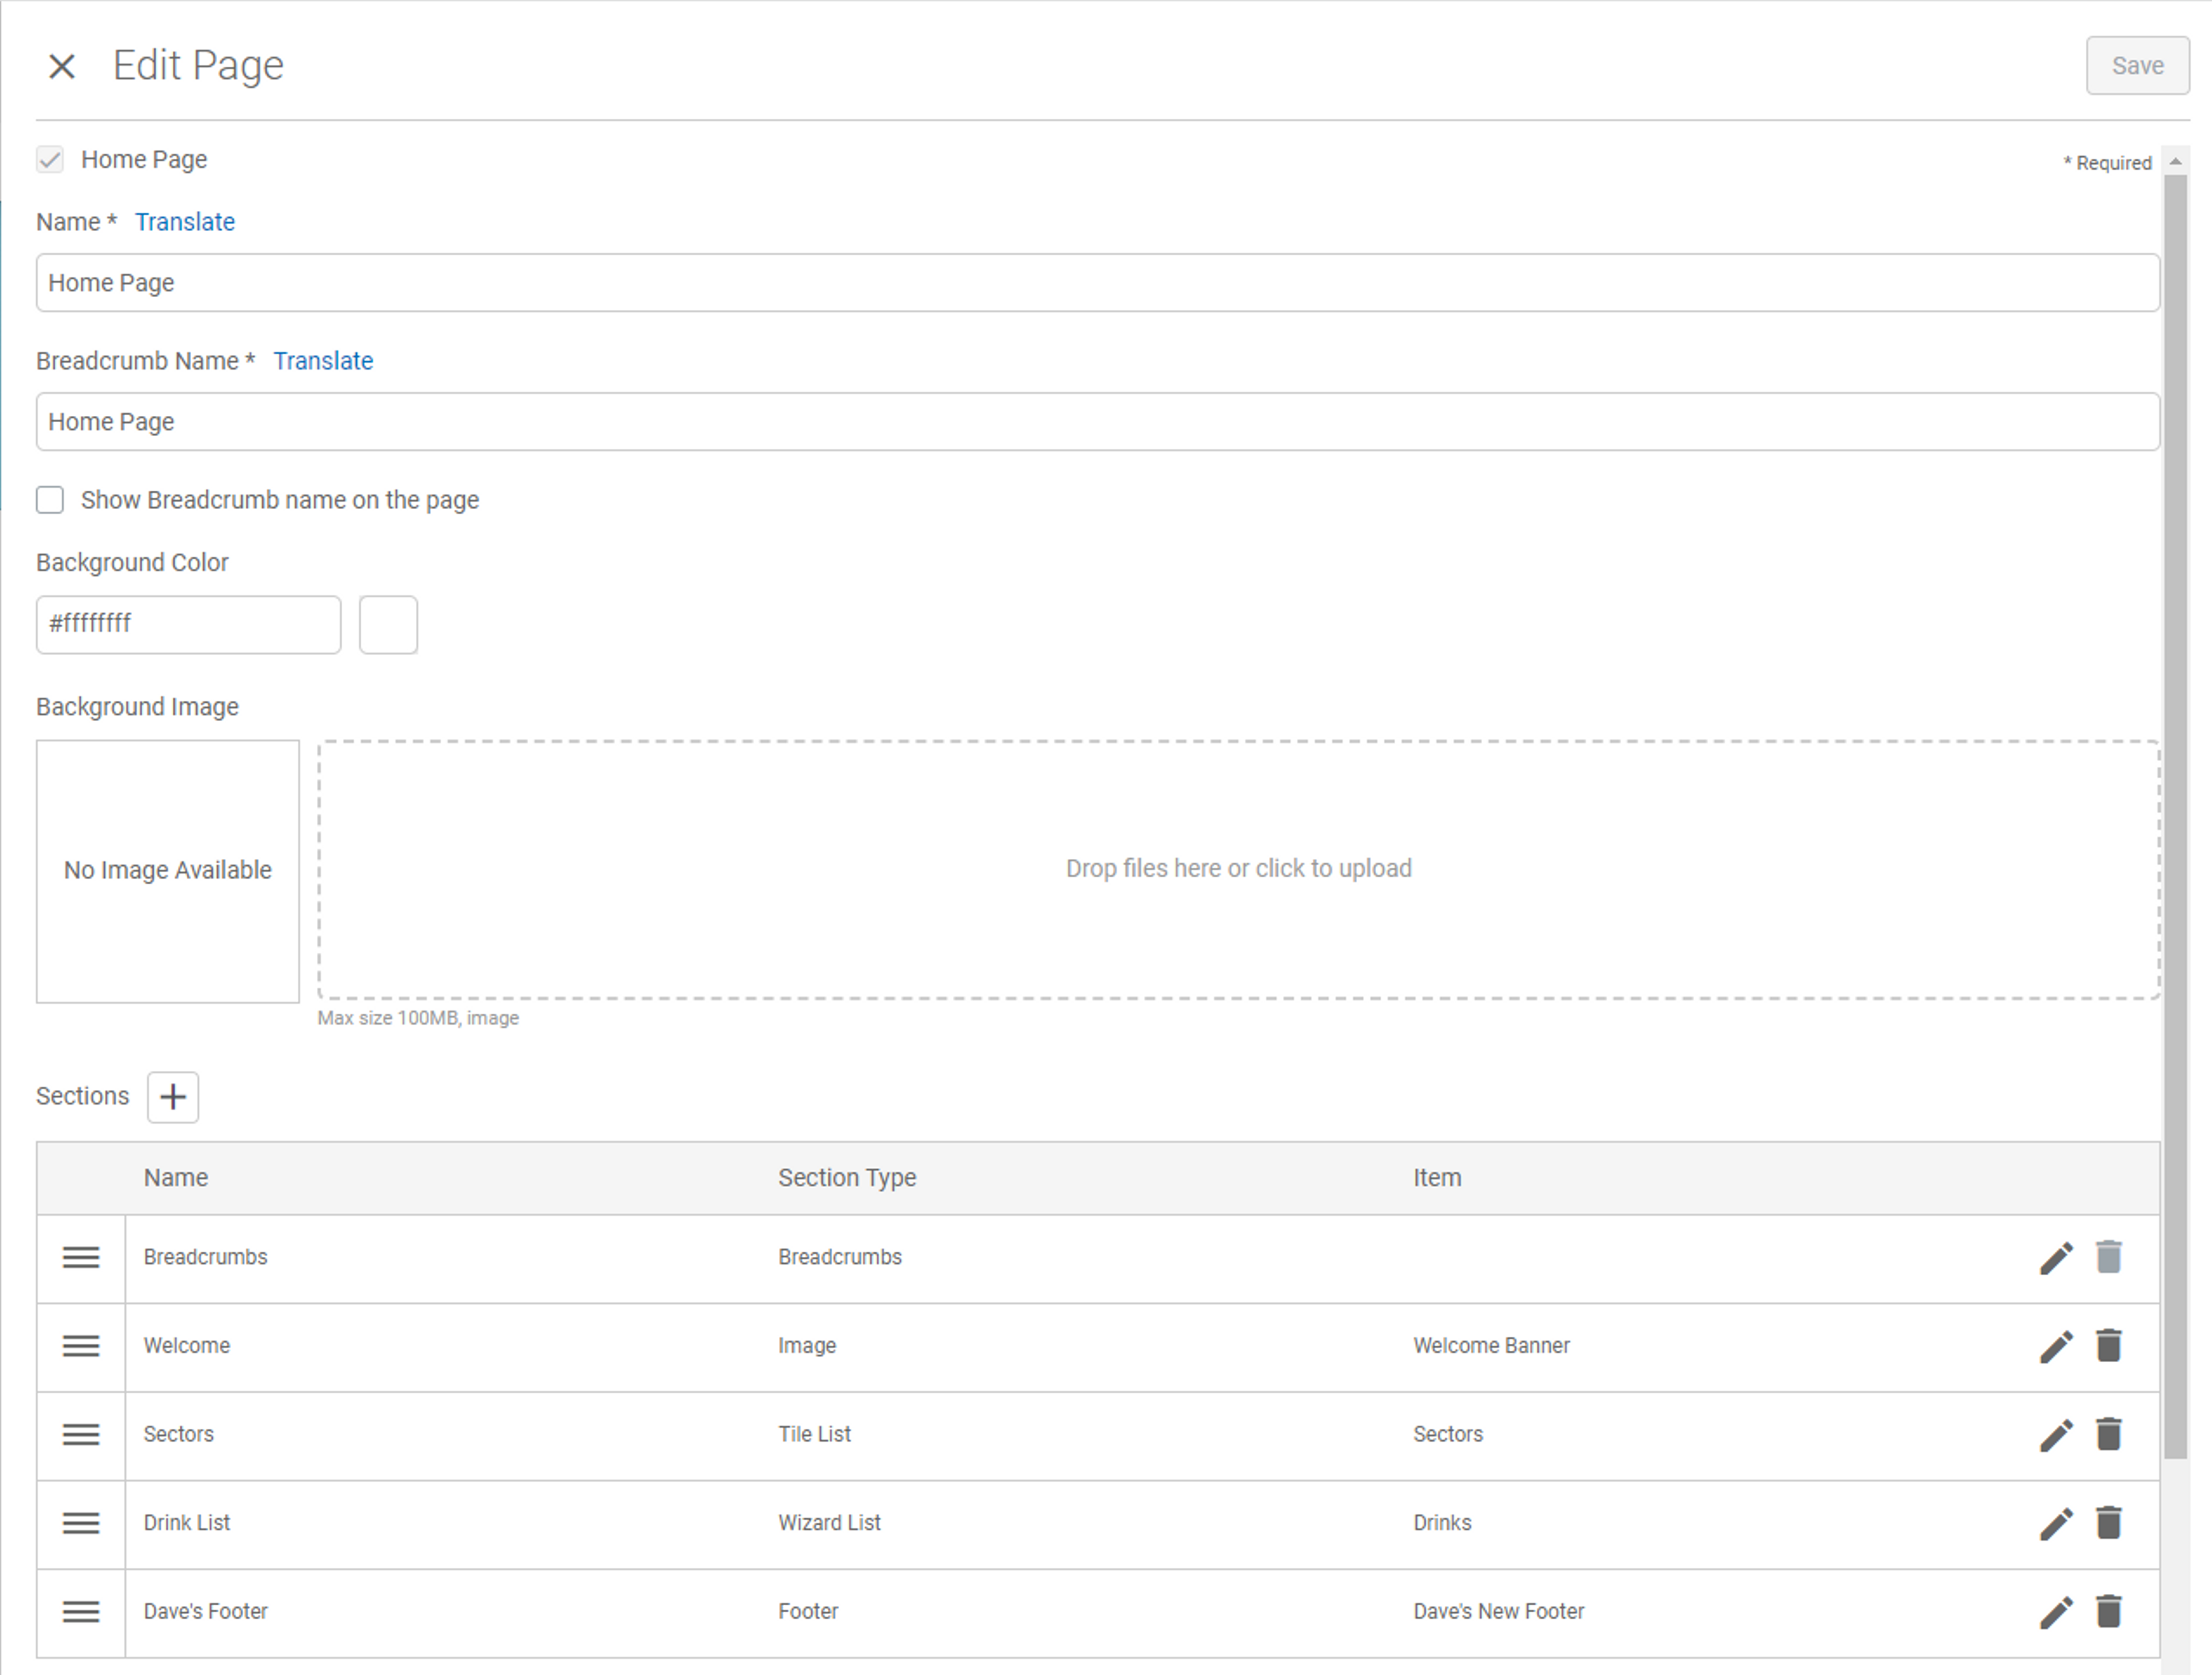Click the Item column header
2212x1675 pixels.
[x=1437, y=1178]
